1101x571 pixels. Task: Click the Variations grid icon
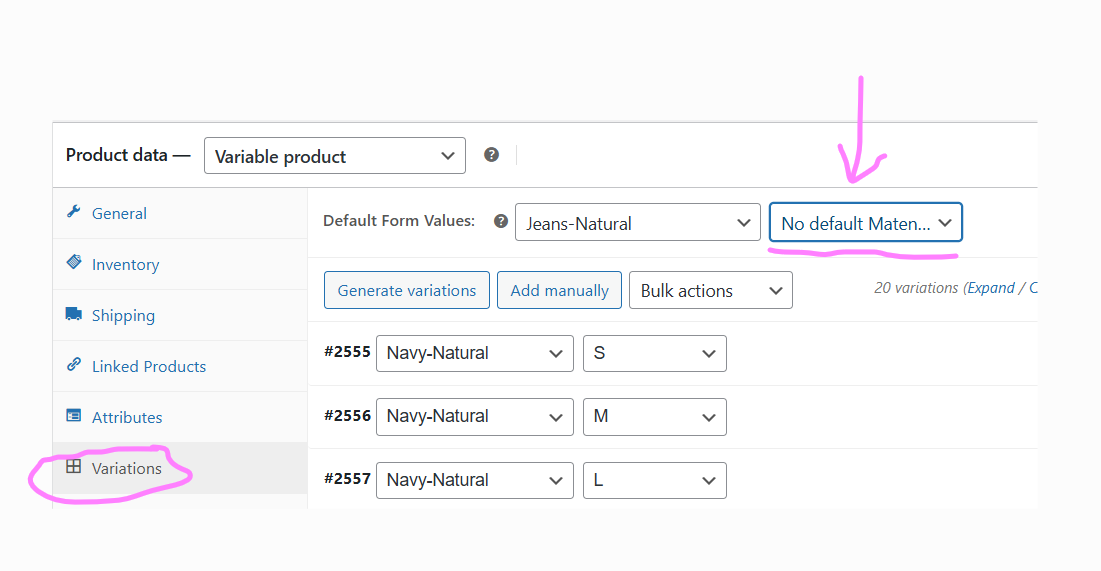click(x=73, y=467)
